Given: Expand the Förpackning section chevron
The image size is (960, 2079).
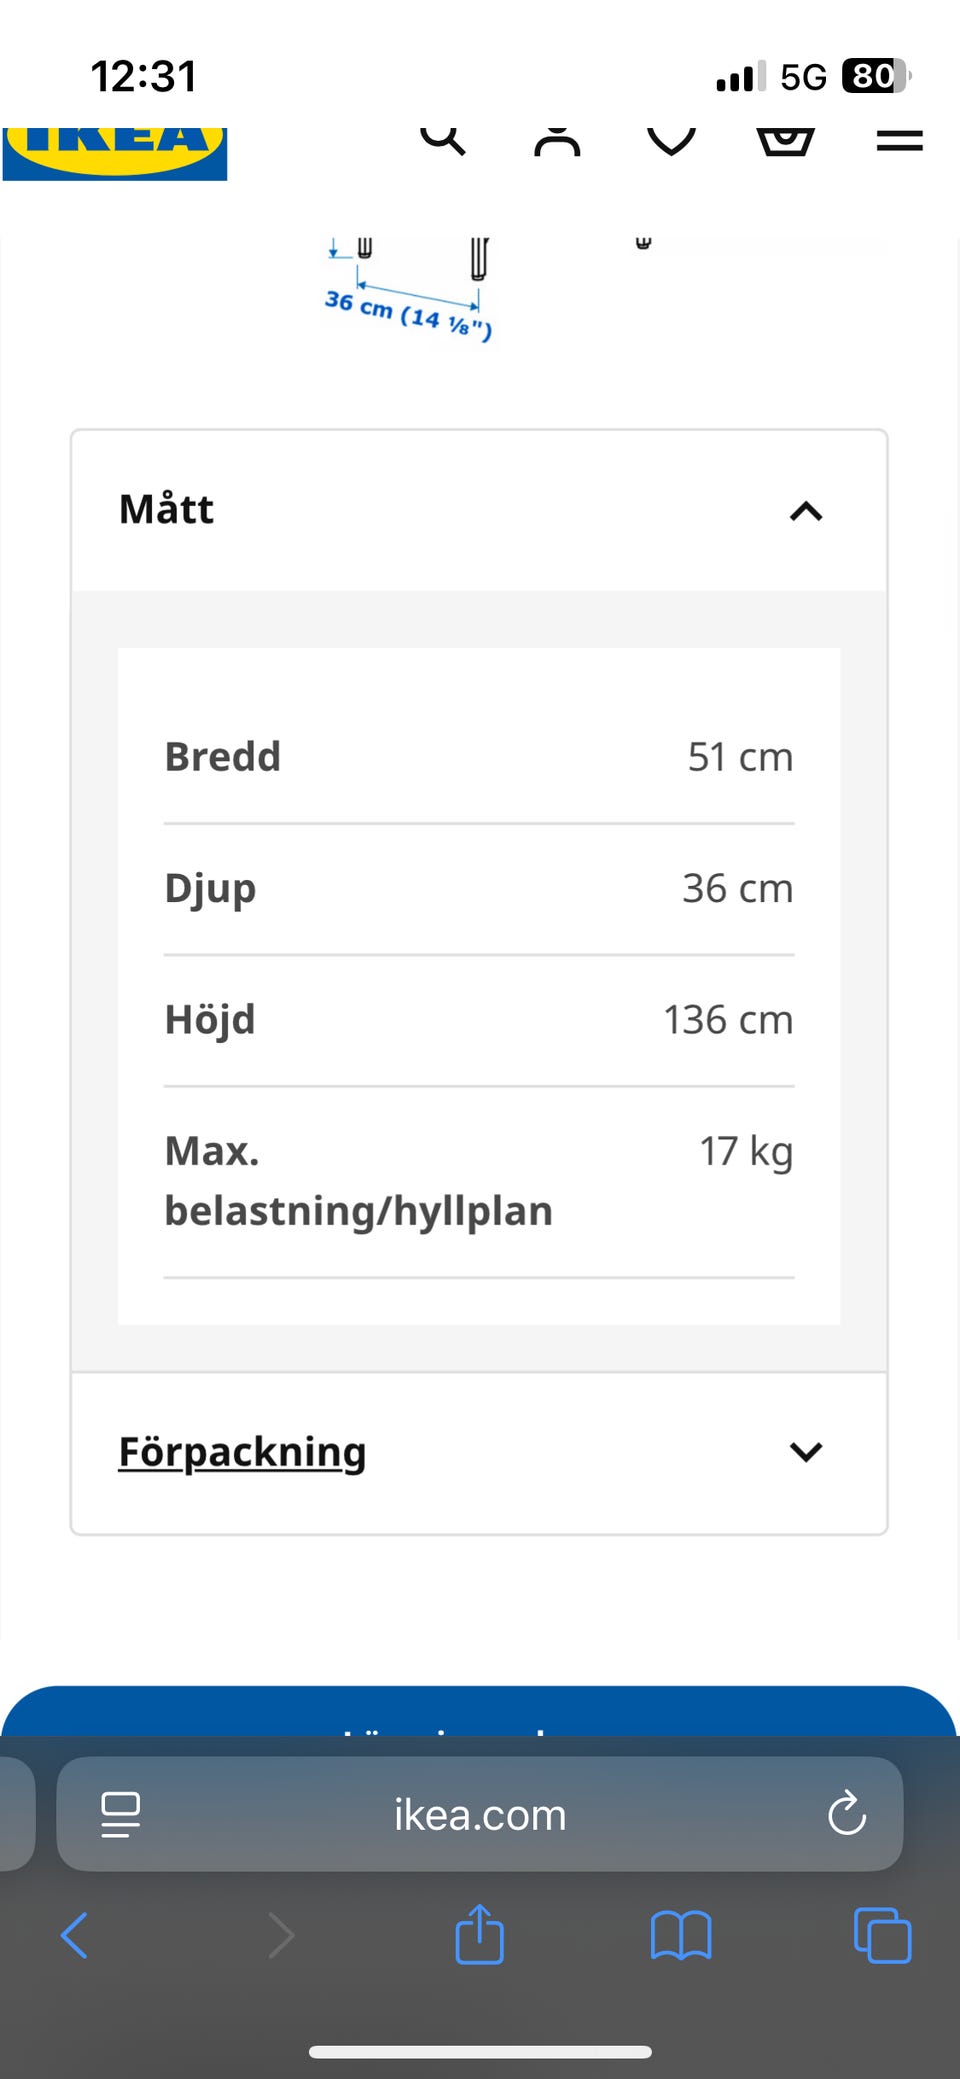Looking at the screenshot, I should pos(806,1452).
